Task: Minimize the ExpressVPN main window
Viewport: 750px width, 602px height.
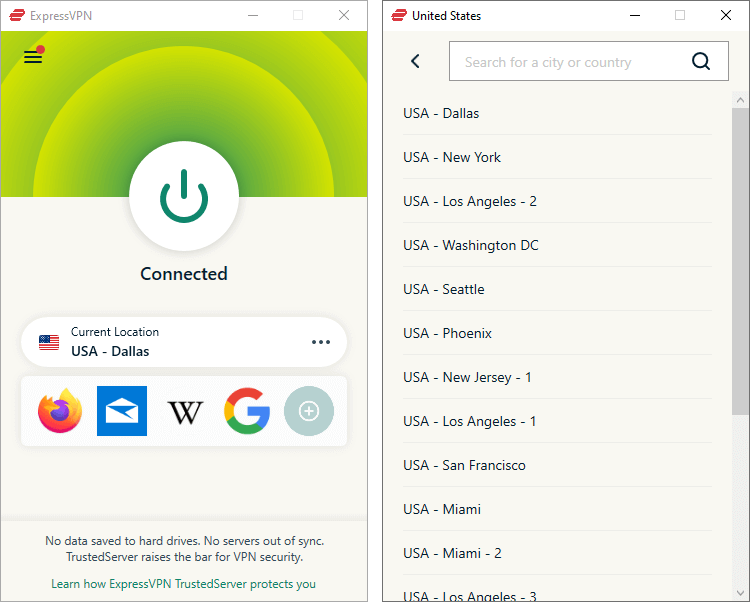Action: (x=253, y=15)
